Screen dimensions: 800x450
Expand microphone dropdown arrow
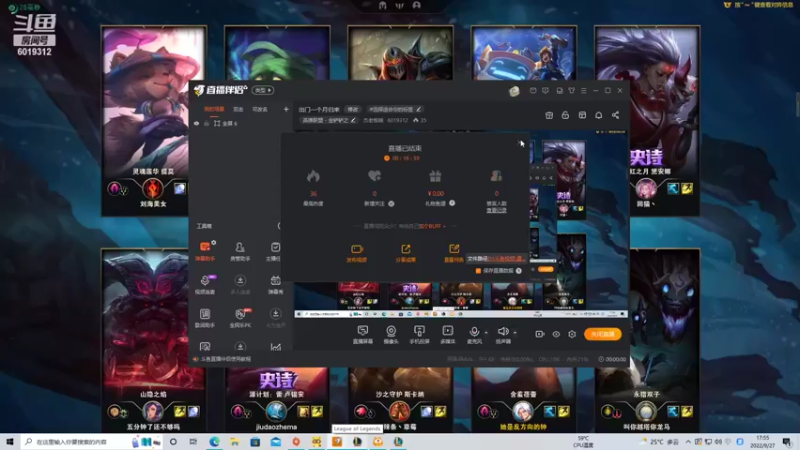[486, 332]
